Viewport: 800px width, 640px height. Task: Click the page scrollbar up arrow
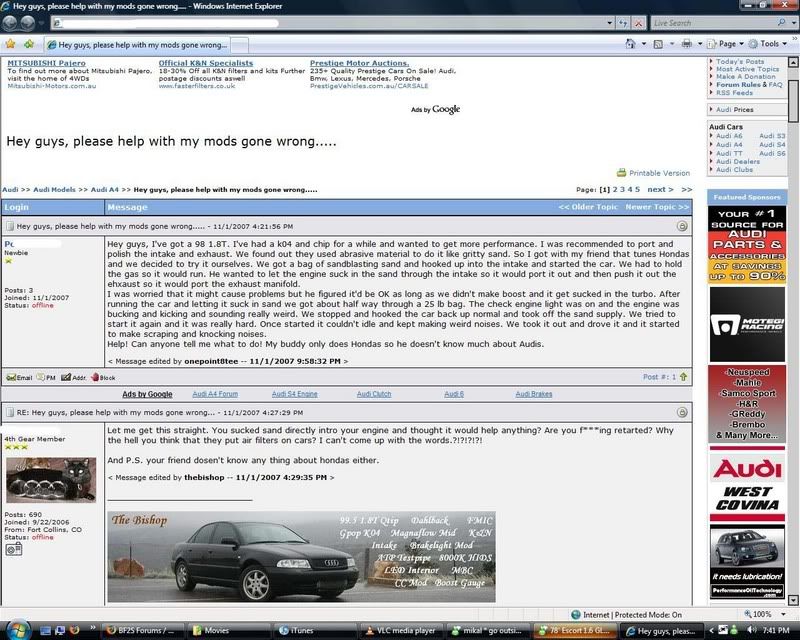click(793, 62)
